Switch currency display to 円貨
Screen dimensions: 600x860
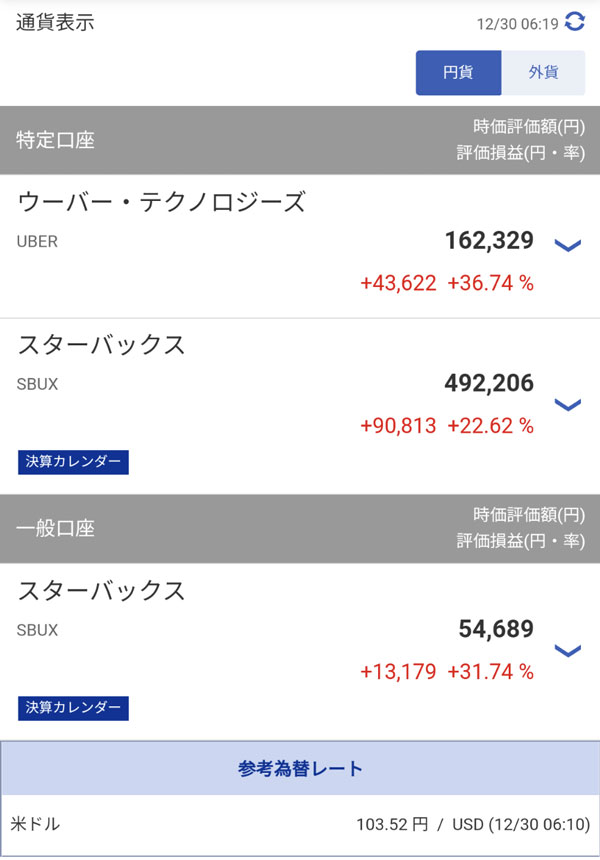point(458,72)
